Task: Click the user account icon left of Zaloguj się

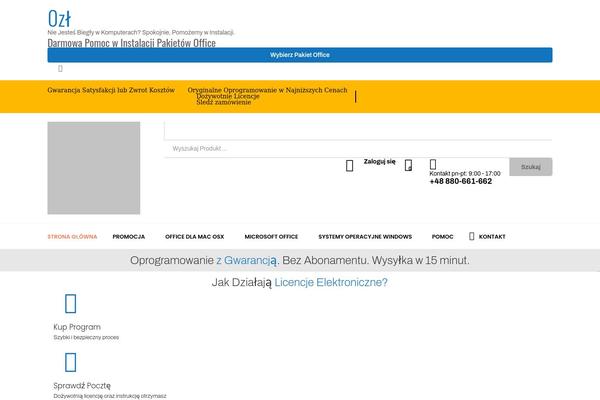Action: (349, 166)
